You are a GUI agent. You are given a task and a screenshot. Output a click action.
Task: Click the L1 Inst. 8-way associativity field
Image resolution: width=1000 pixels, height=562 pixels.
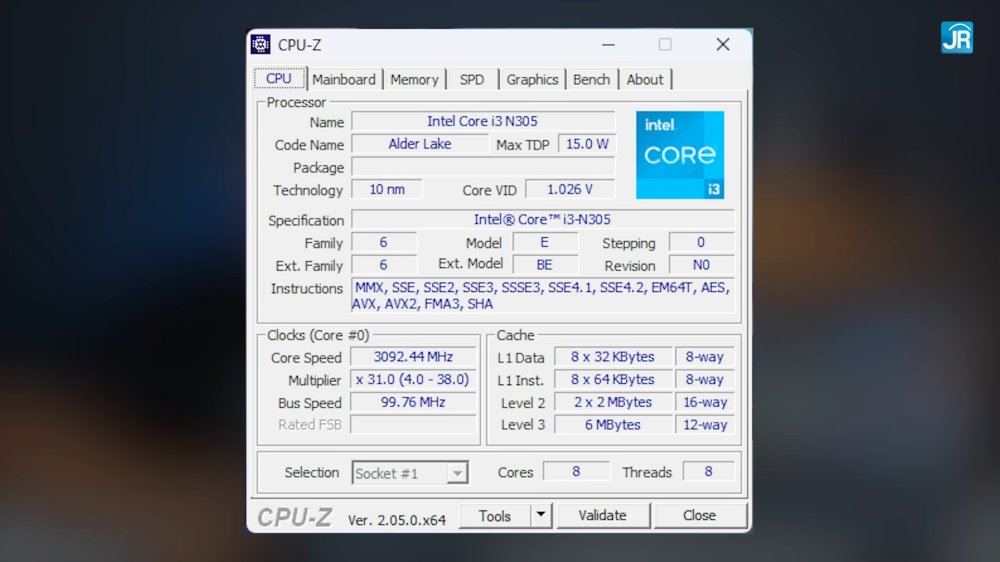click(705, 380)
